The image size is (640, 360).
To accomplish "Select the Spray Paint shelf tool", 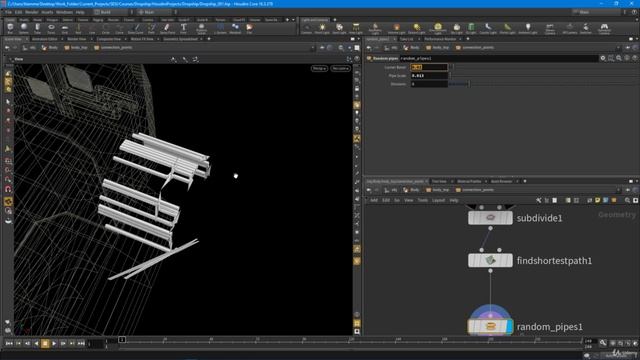I will pos(167,29).
